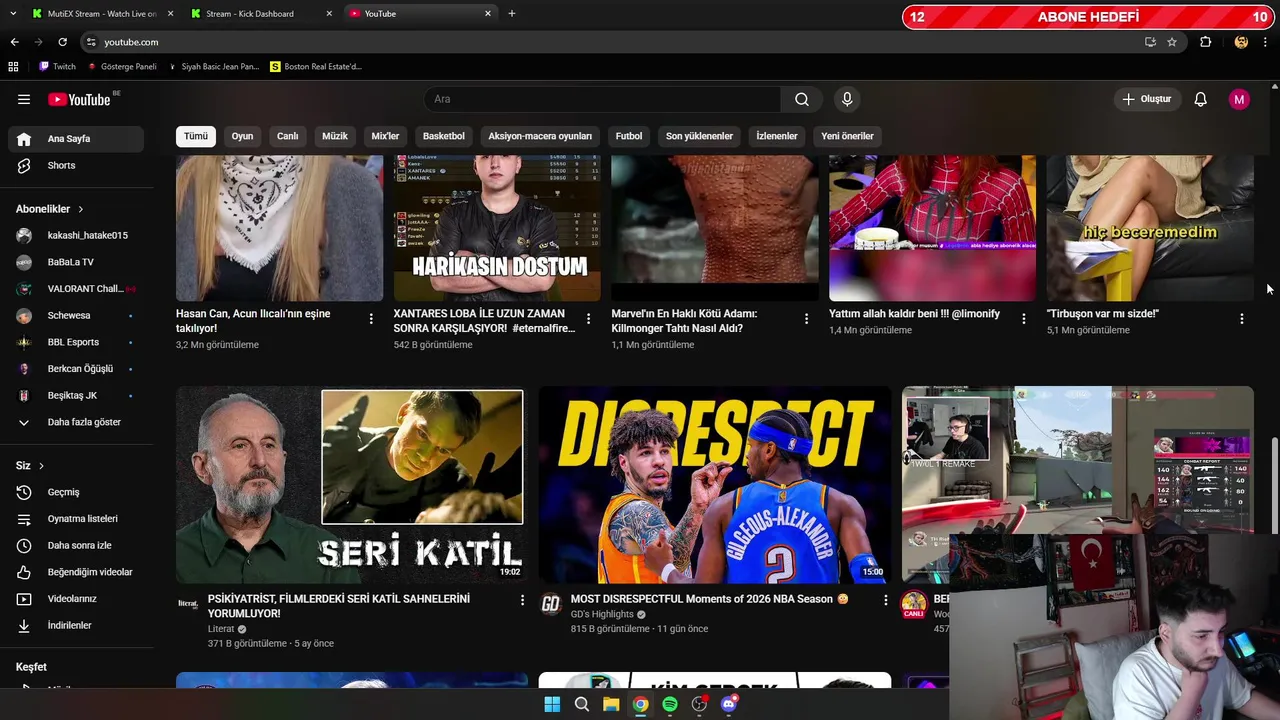Open options for XANTARES LOBA video
The image size is (1280, 720).
coord(588,319)
